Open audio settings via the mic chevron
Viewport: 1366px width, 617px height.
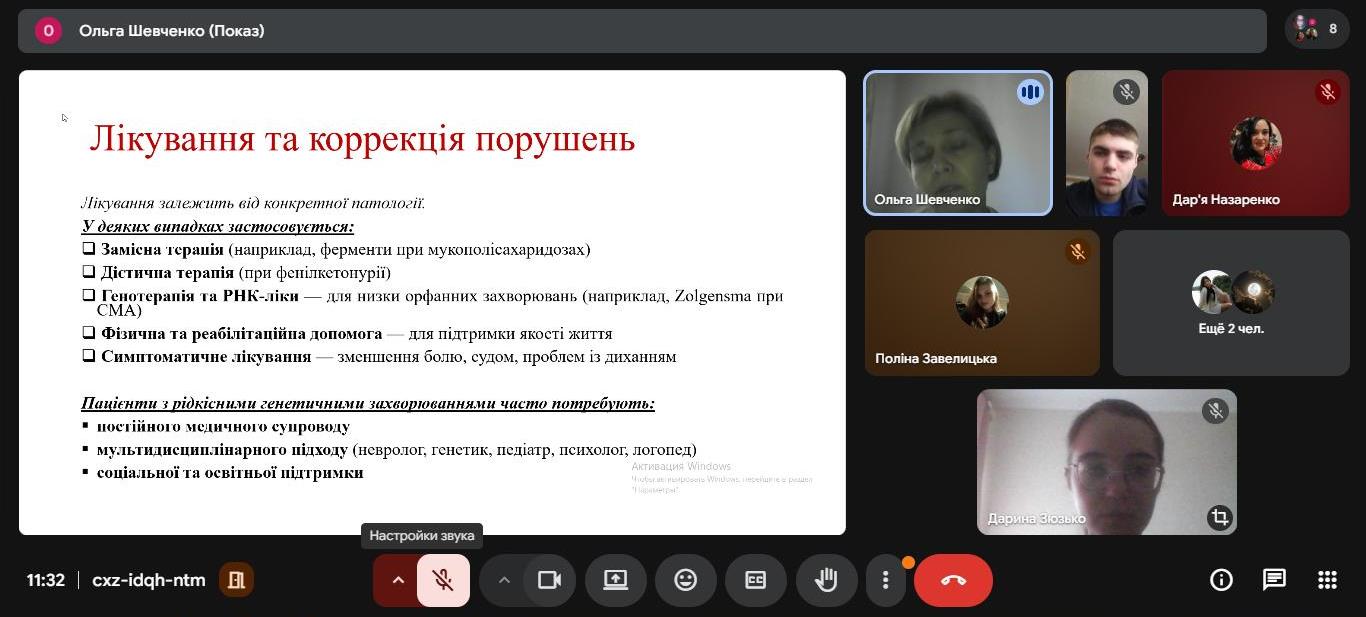[398, 580]
